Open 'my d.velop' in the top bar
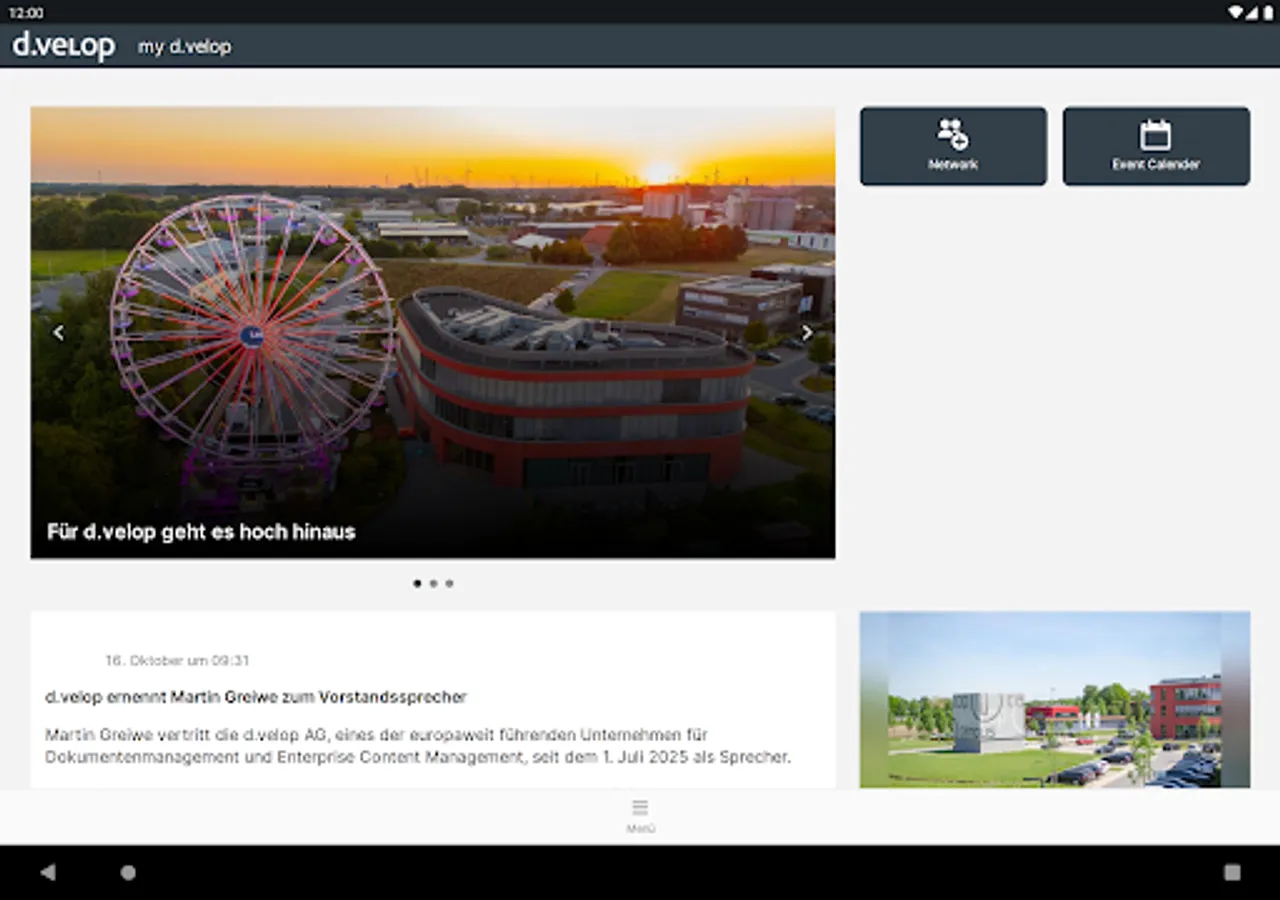 184,46
